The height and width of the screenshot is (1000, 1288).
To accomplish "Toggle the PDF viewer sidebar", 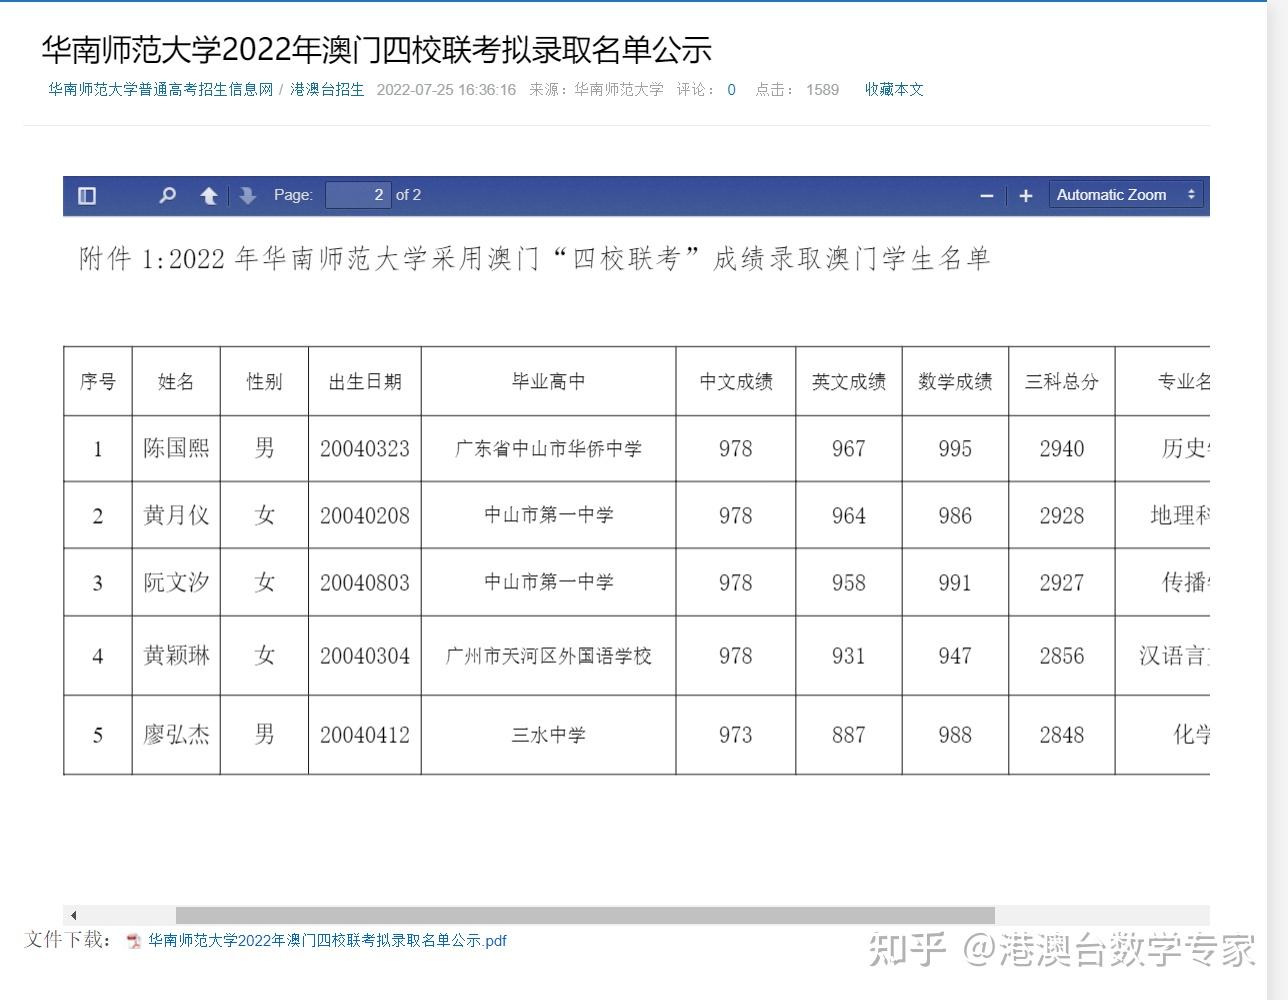I will pos(87,195).
